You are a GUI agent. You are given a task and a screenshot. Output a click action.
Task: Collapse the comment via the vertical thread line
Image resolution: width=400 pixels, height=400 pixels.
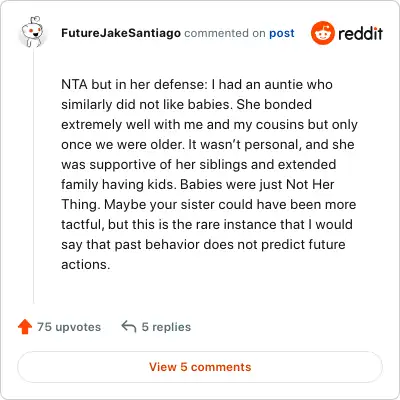click(33, 177)
